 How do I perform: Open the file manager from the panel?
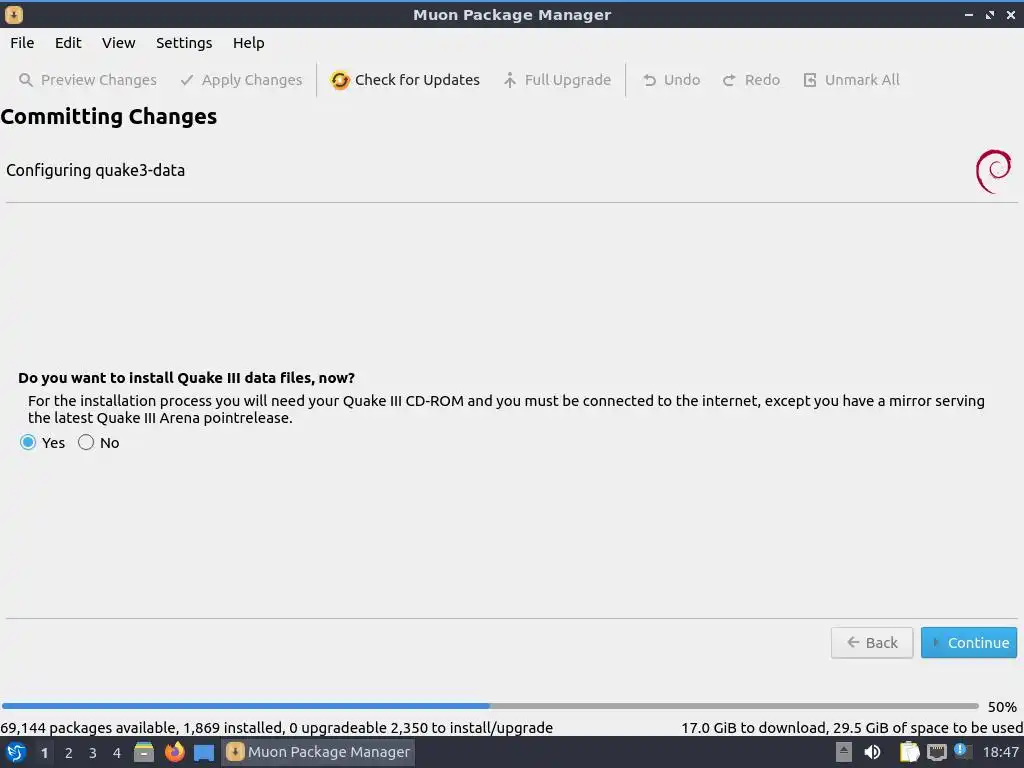click(x=144, y=752)
